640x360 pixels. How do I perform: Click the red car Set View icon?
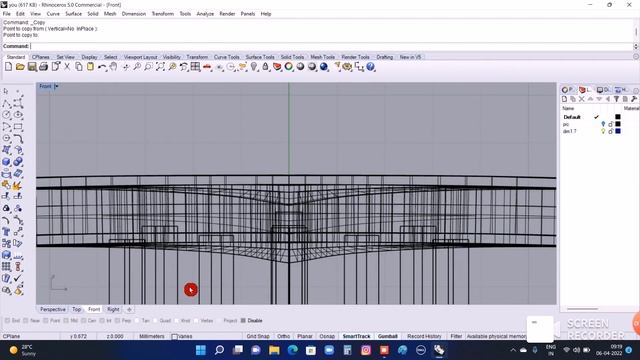(207, 67)
